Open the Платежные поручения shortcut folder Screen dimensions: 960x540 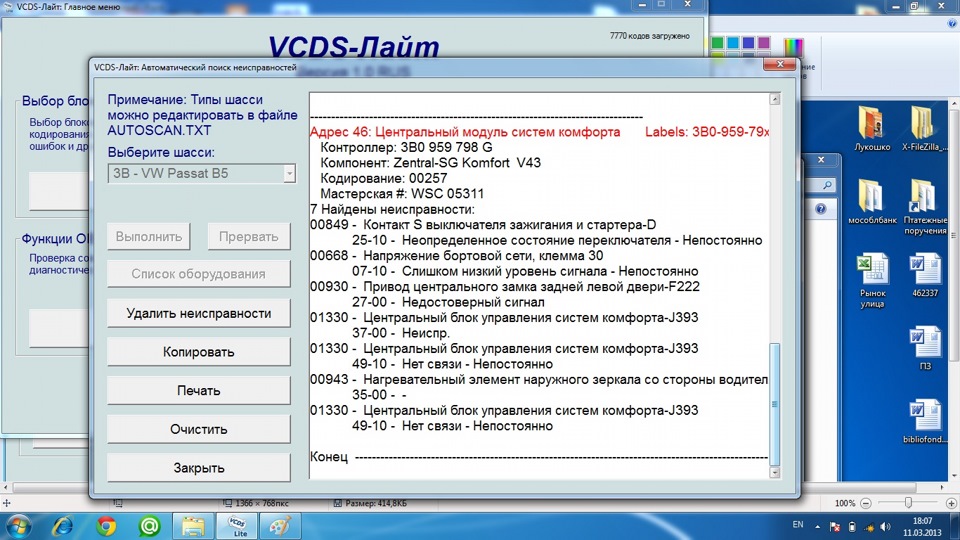(924, 207)
